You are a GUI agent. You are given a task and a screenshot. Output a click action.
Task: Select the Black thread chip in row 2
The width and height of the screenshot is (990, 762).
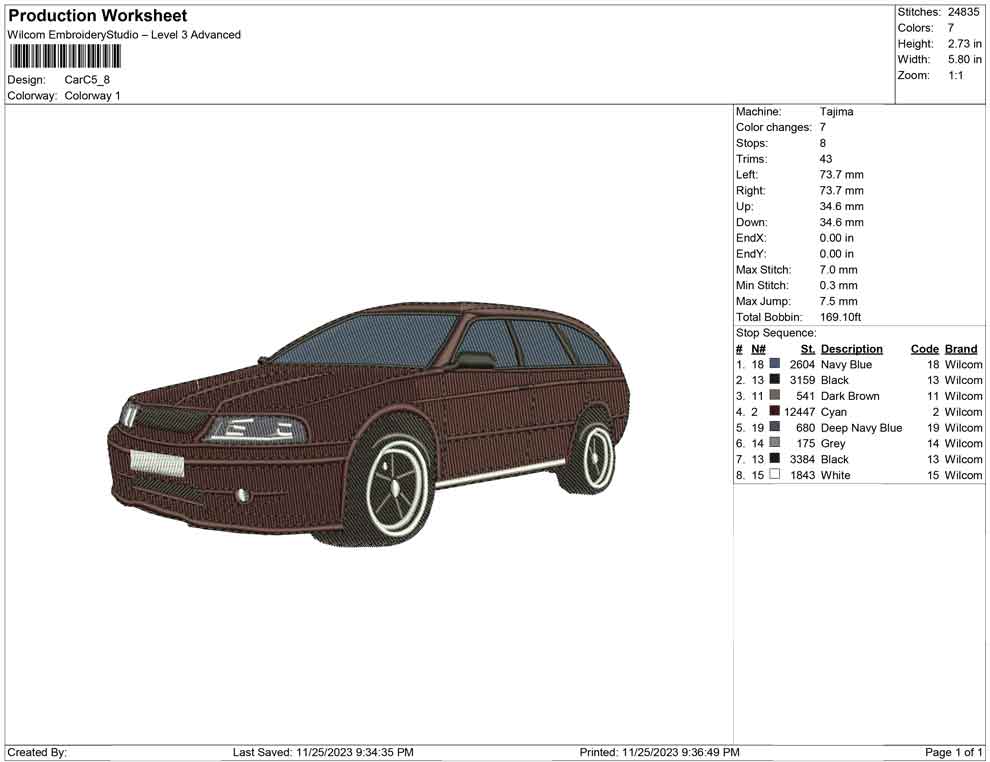772,380
